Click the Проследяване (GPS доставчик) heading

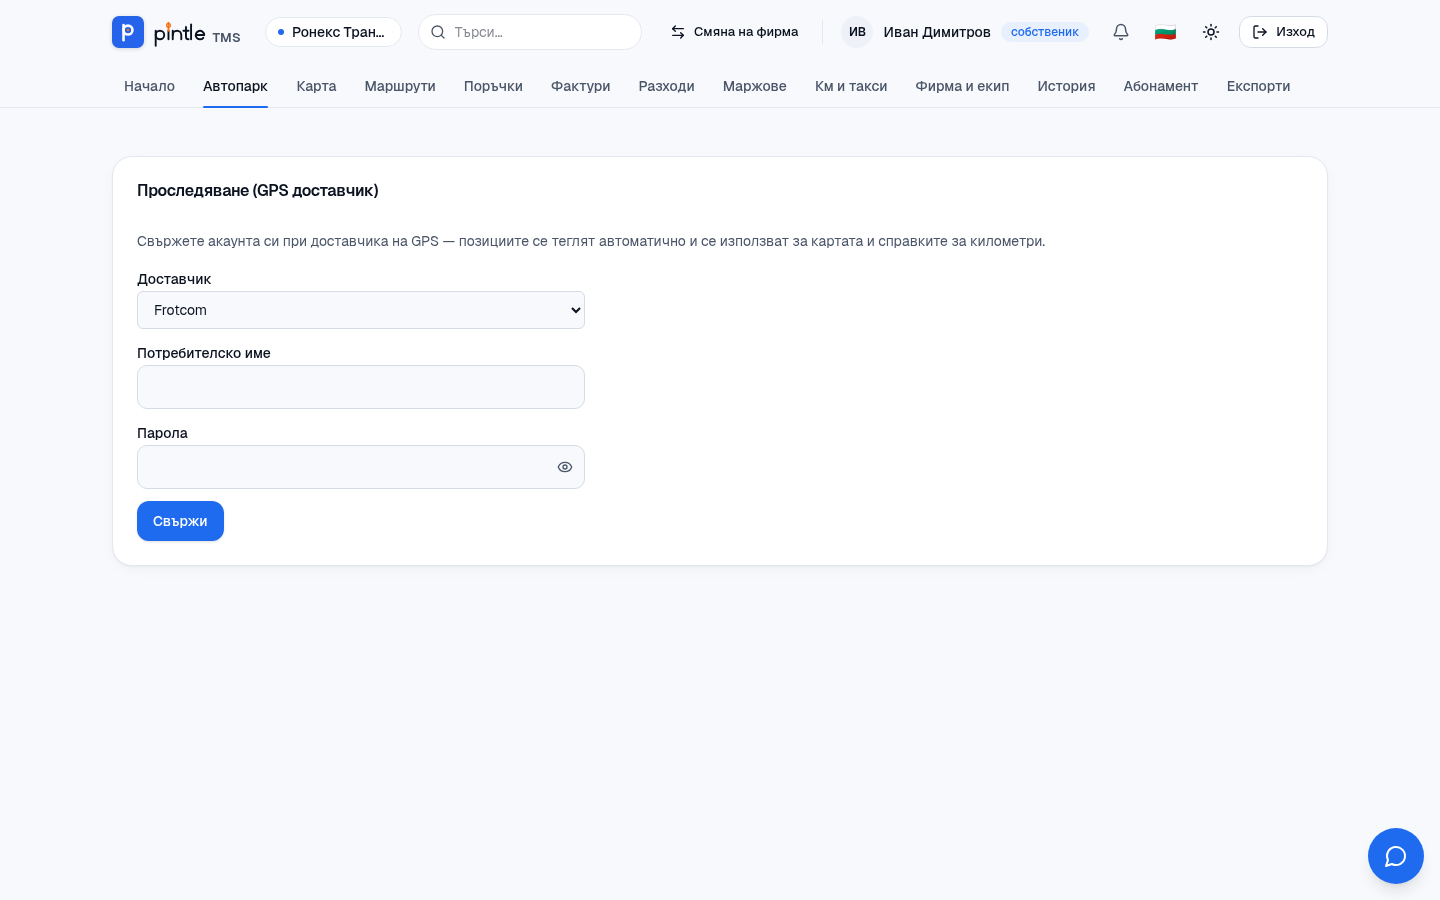point(258,190)
